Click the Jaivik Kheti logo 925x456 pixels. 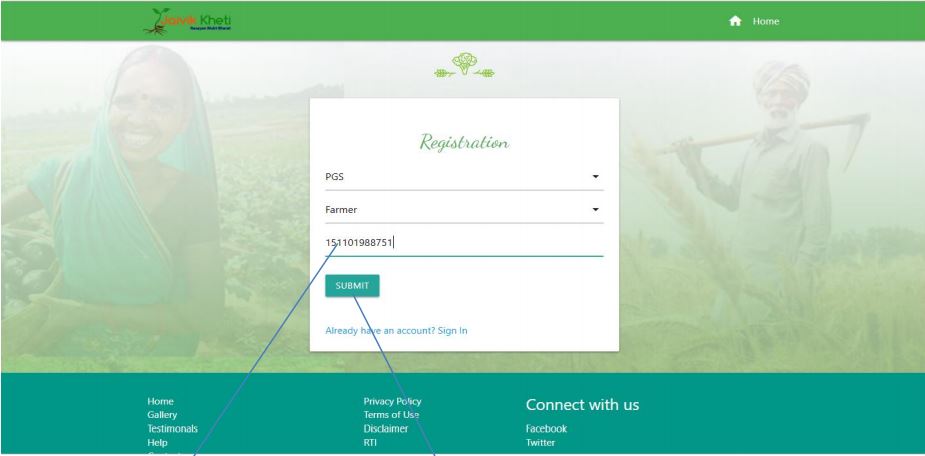point(187,21)
